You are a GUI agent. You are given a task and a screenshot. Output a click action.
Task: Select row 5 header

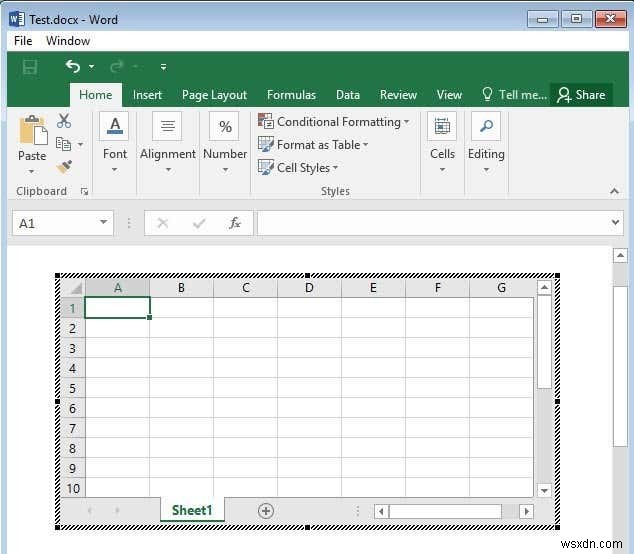point(73,389)
